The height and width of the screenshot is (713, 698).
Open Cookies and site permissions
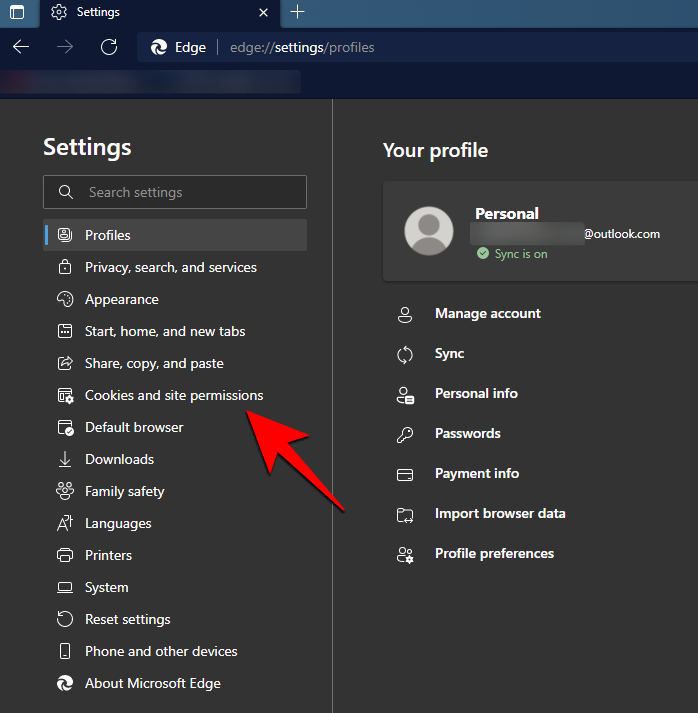[174, 395]
